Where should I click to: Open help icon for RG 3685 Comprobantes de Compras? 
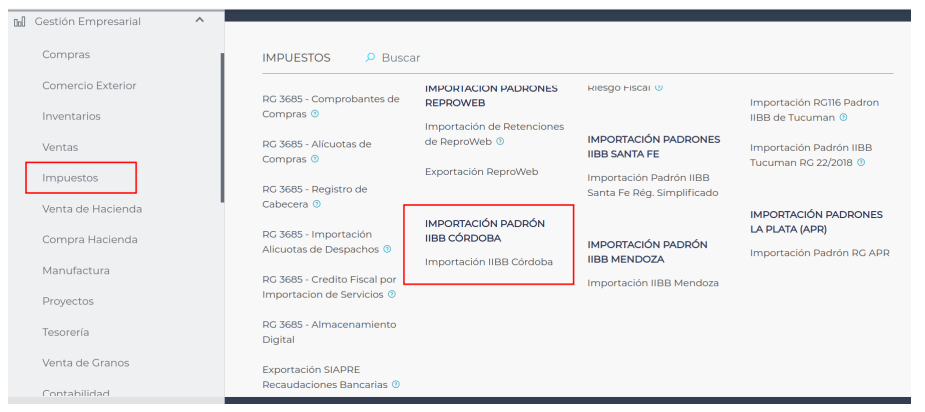[315, 114]
